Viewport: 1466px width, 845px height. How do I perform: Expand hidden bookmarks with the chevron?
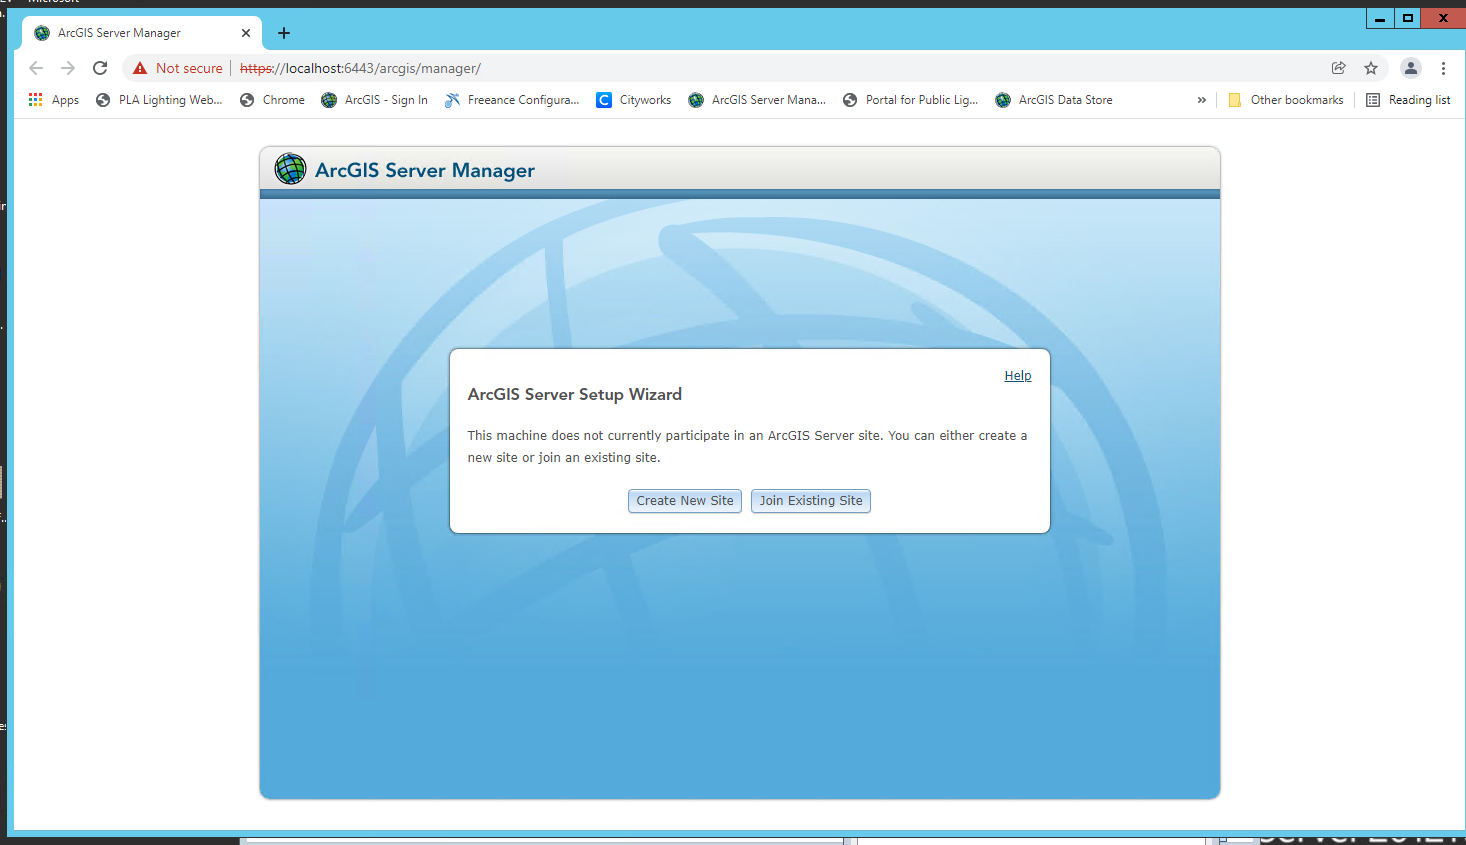click(1201, 99)
